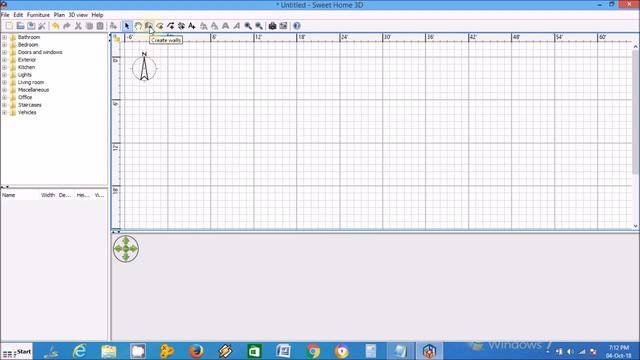
Task: Select the Create rooms tool
Action: [160, 26]
